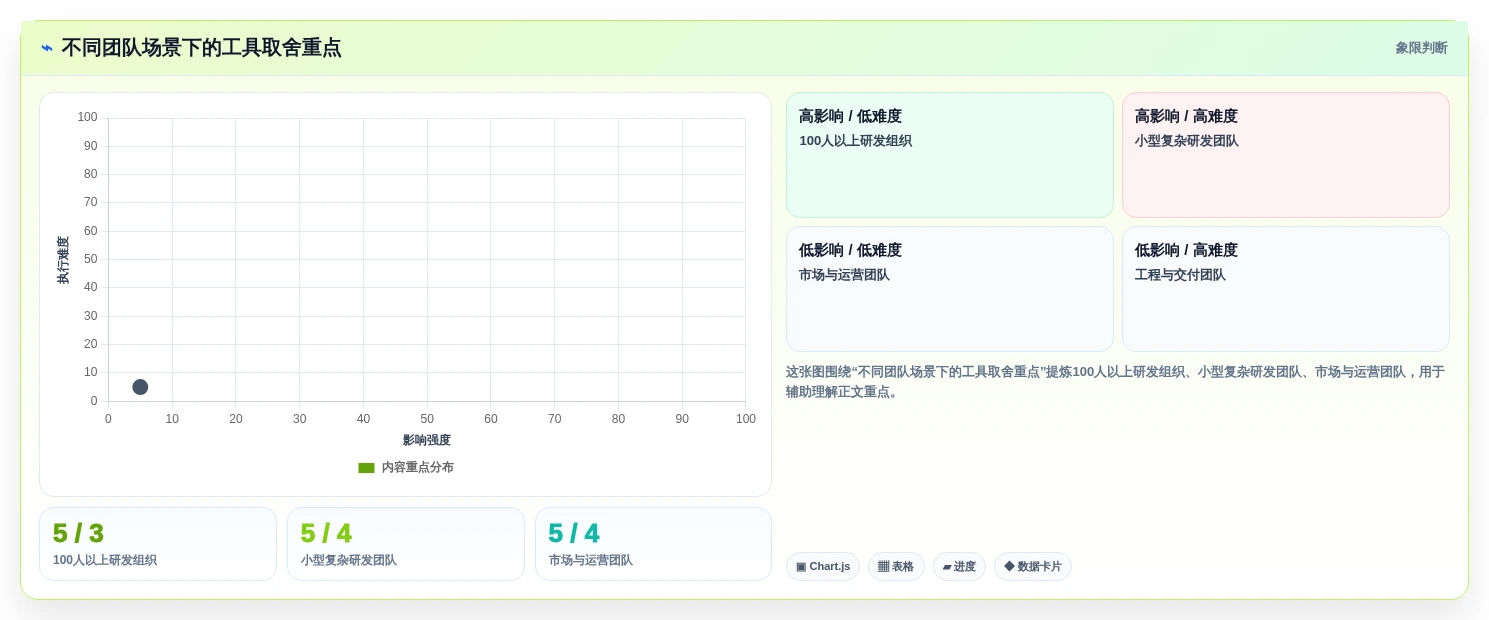This screenshot has width=1489, height=620.
Task: Open the 低影响 / 低难度 quadrant card
Action: click(949, 289)
